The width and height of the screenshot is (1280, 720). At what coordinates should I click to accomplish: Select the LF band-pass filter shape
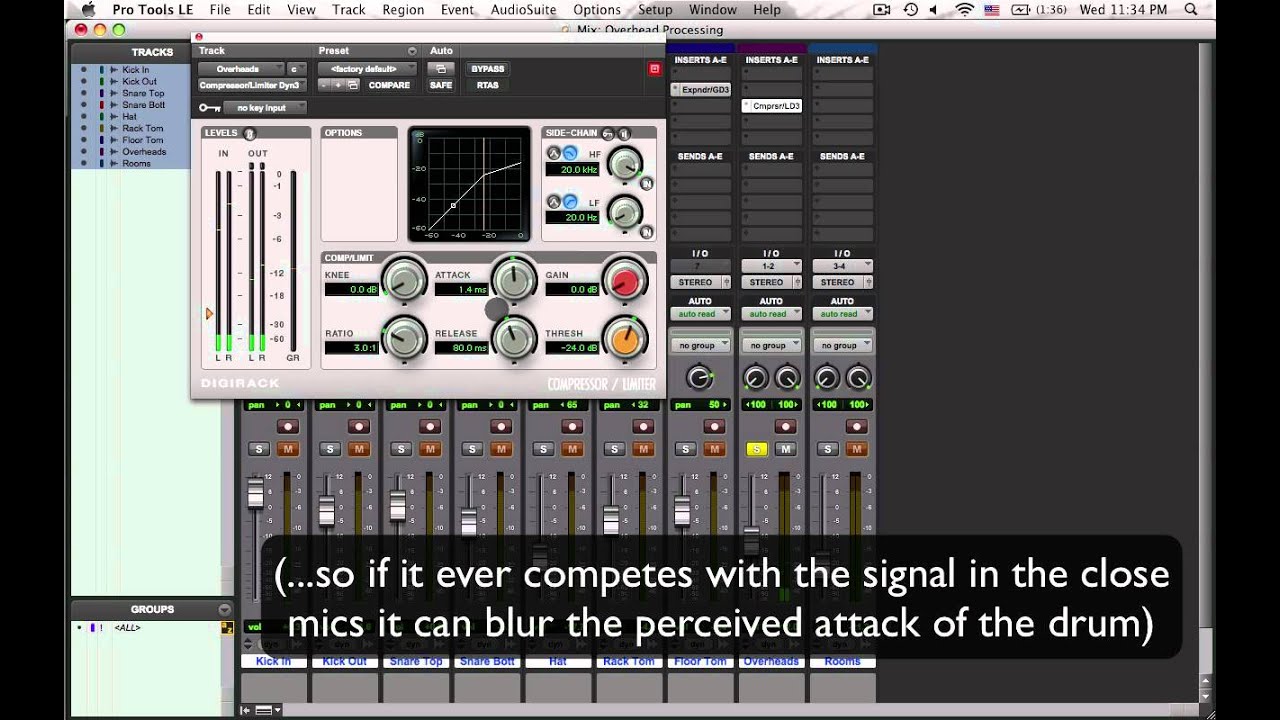coord(553,202)
